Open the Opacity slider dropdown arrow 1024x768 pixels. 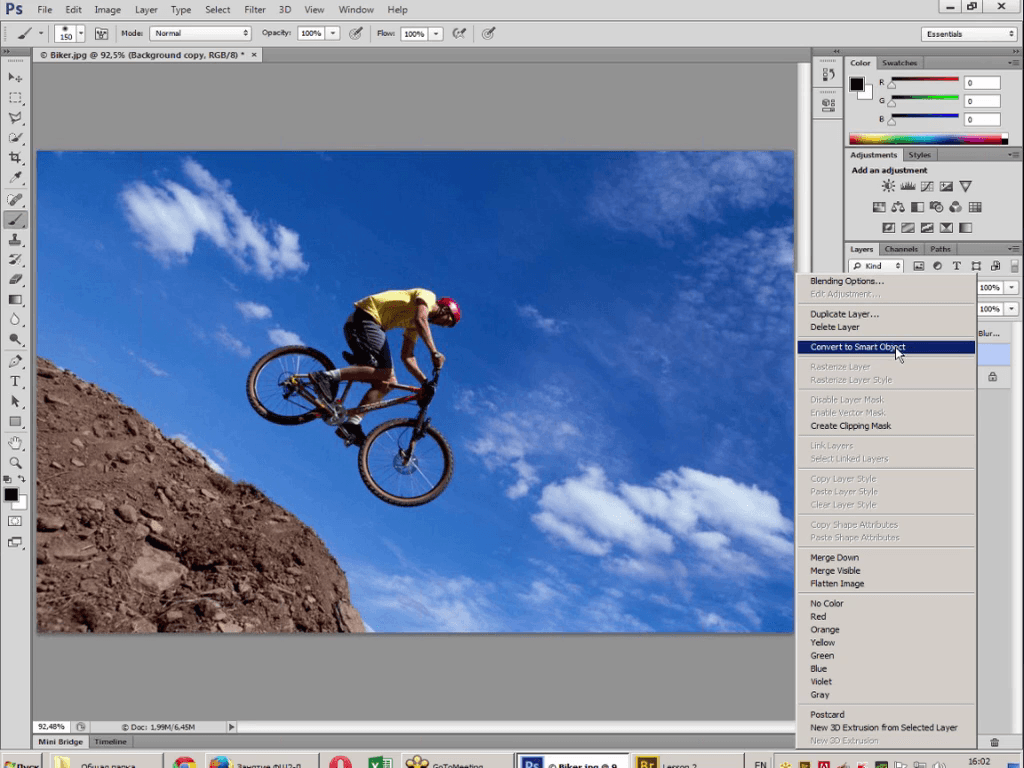[x=332, y=33]
